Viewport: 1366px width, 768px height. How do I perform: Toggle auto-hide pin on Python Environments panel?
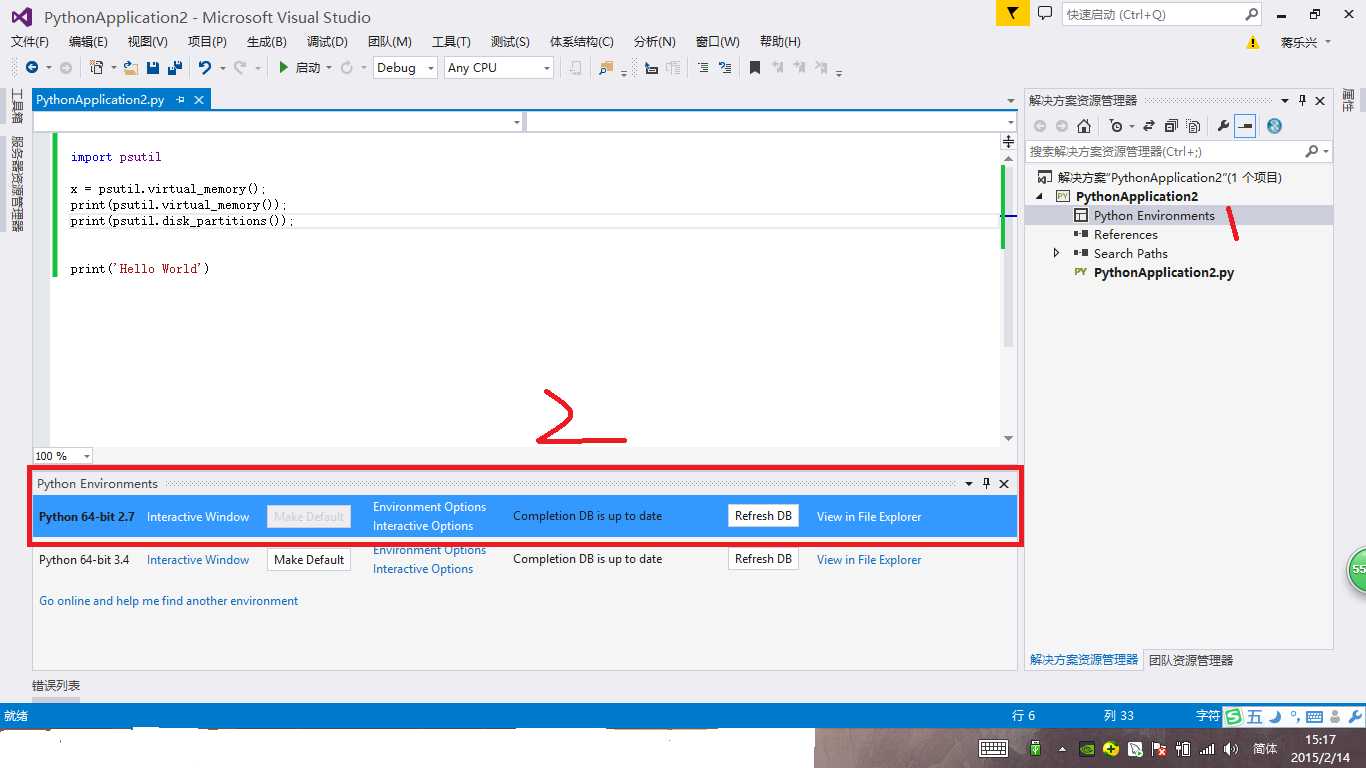tap(986, 483)
